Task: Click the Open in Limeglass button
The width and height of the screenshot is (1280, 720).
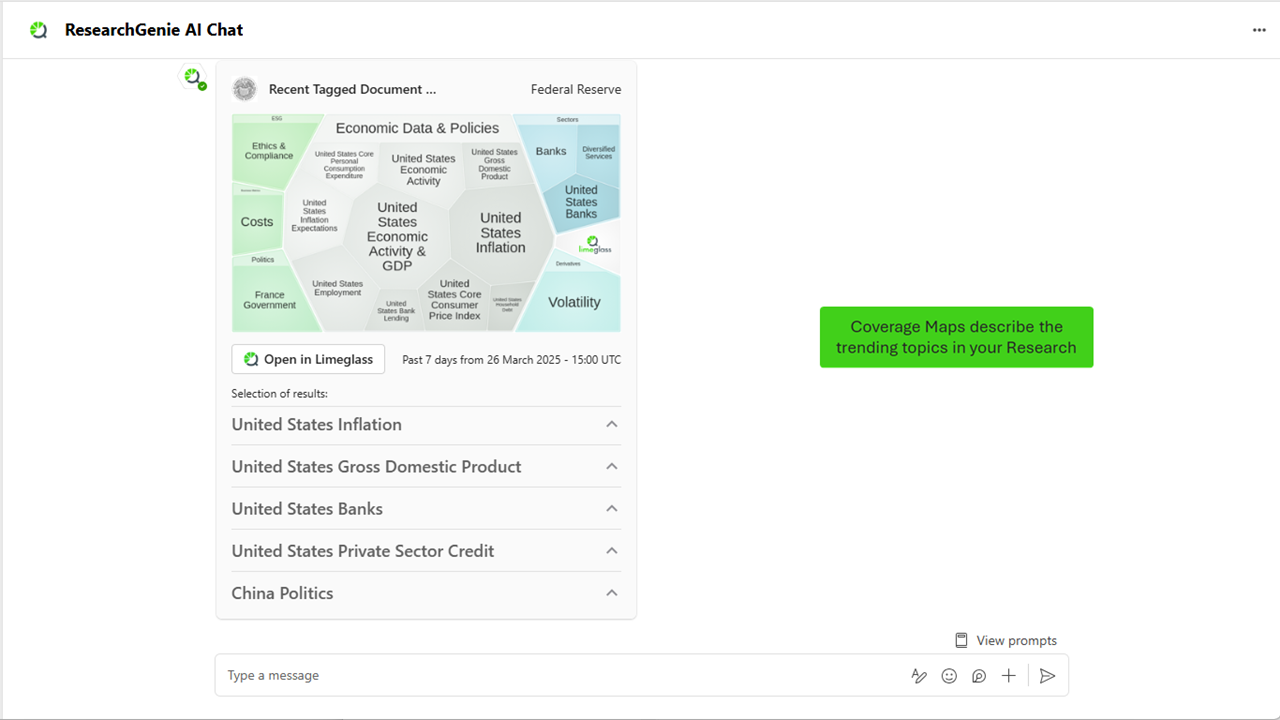Action: tap(308, 359)
